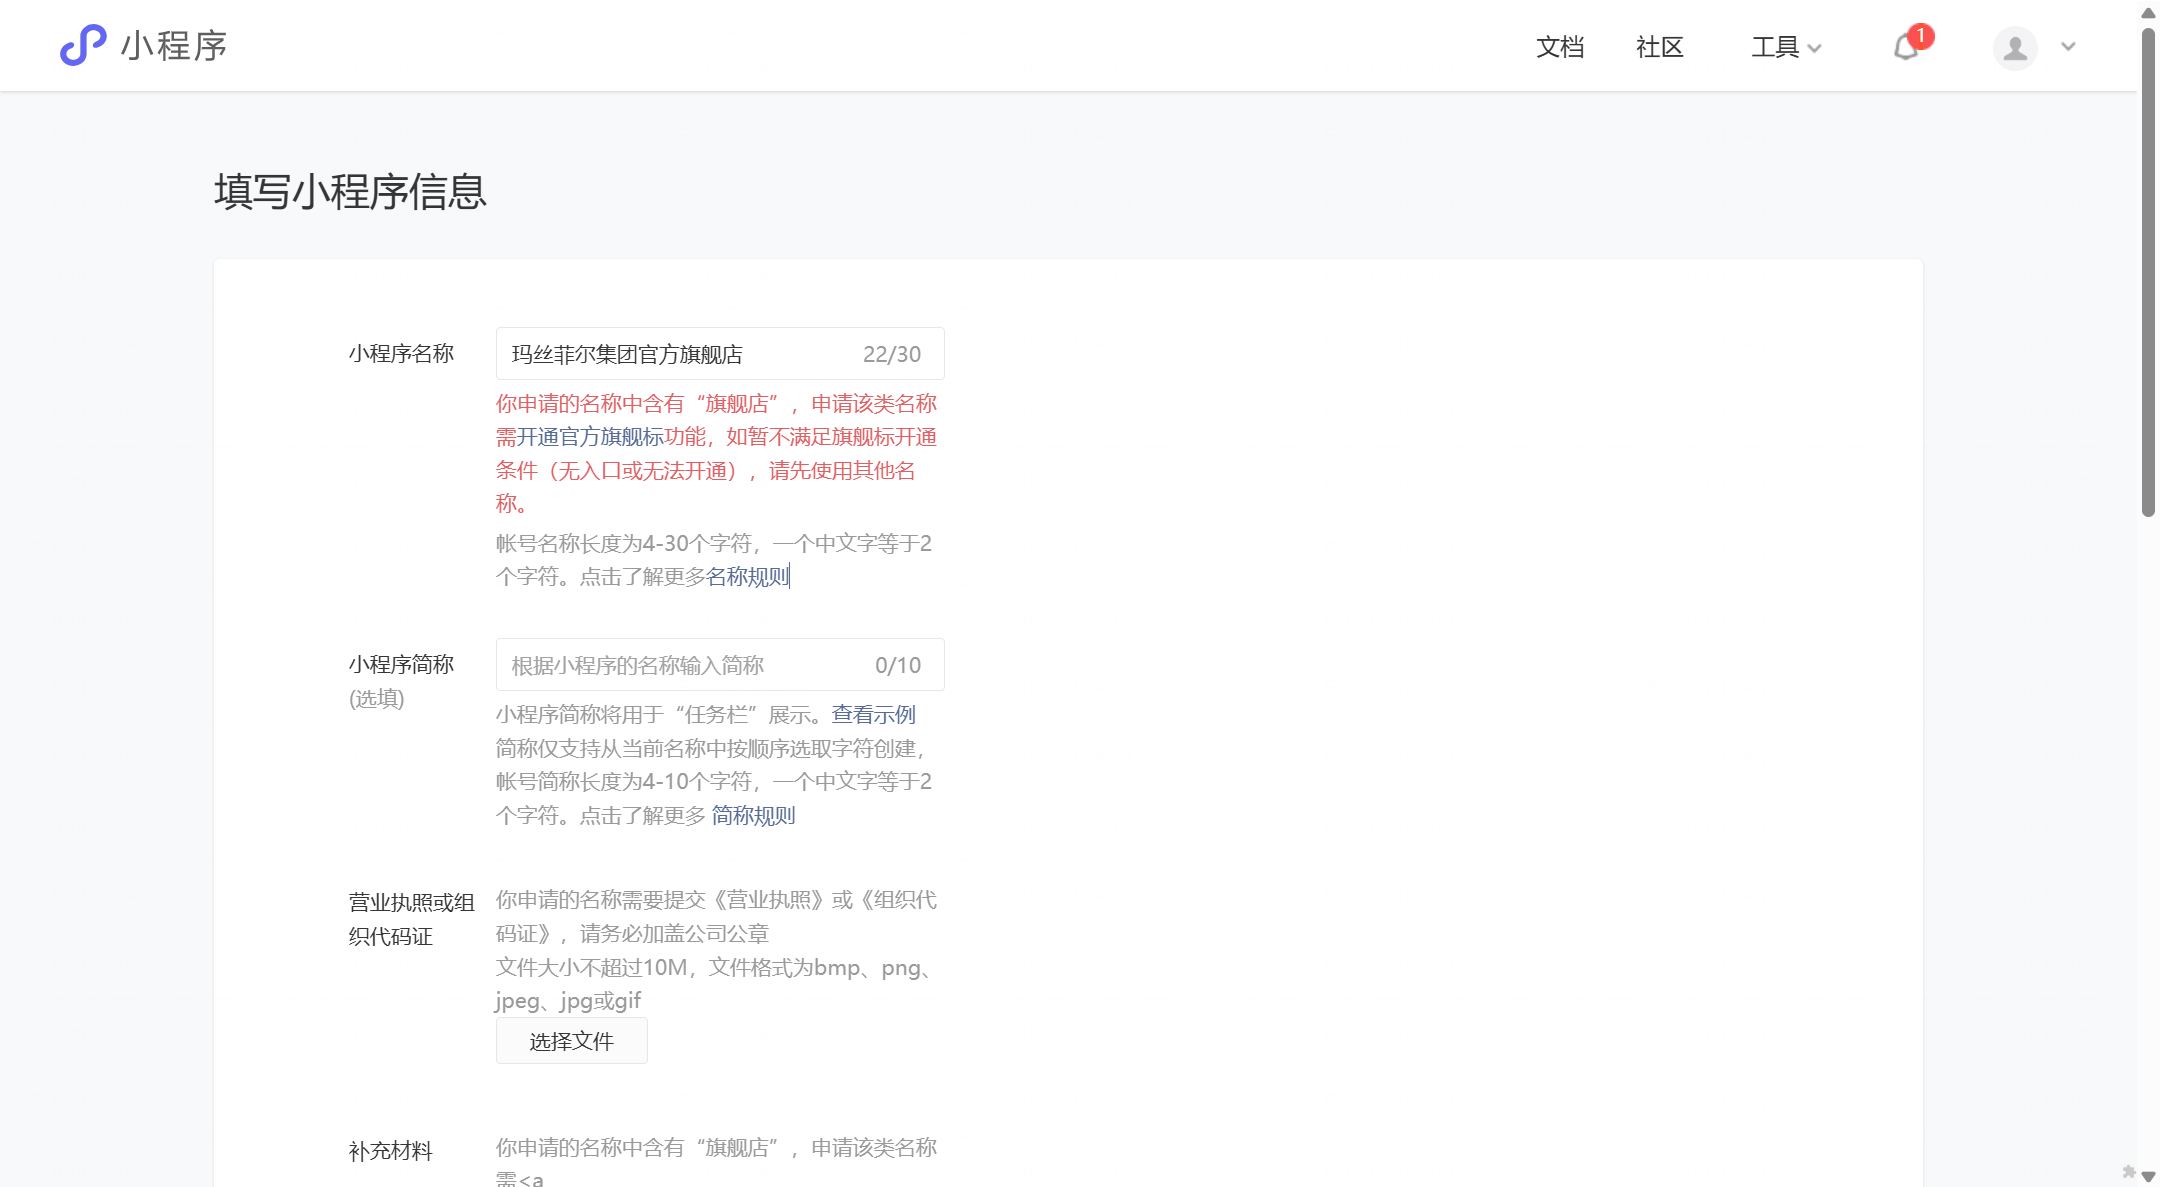Click the red notification badge

[1920, 36]
